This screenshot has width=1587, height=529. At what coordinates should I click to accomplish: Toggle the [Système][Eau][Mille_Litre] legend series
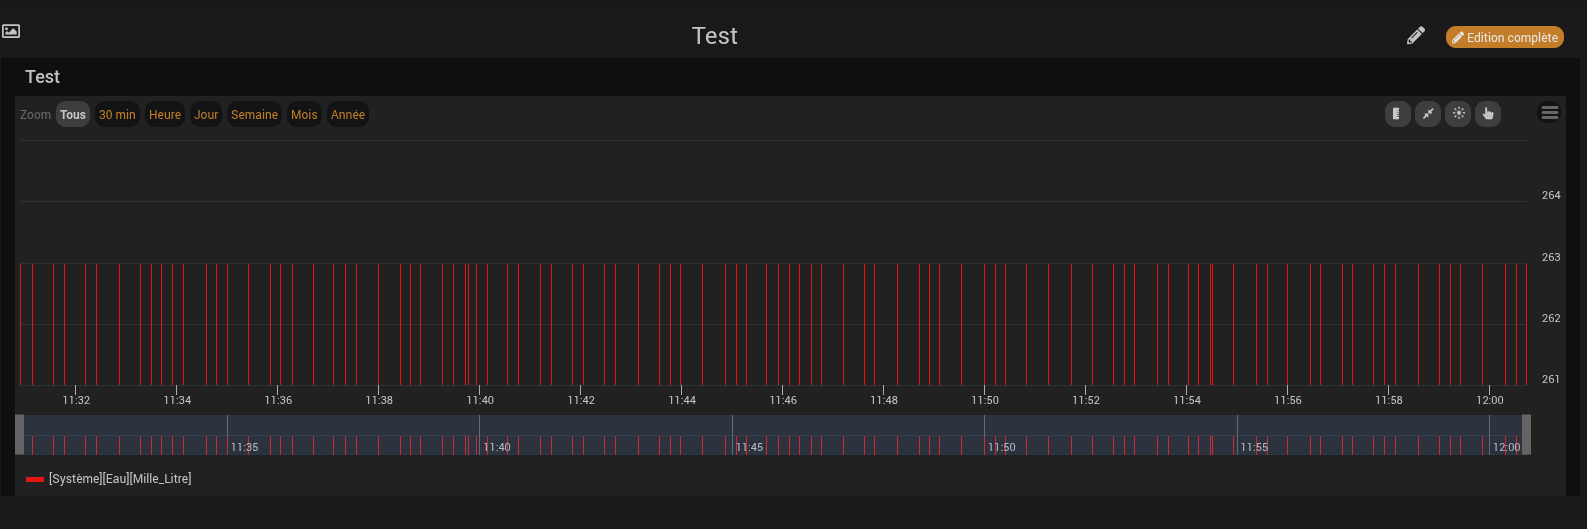point(120,479)
